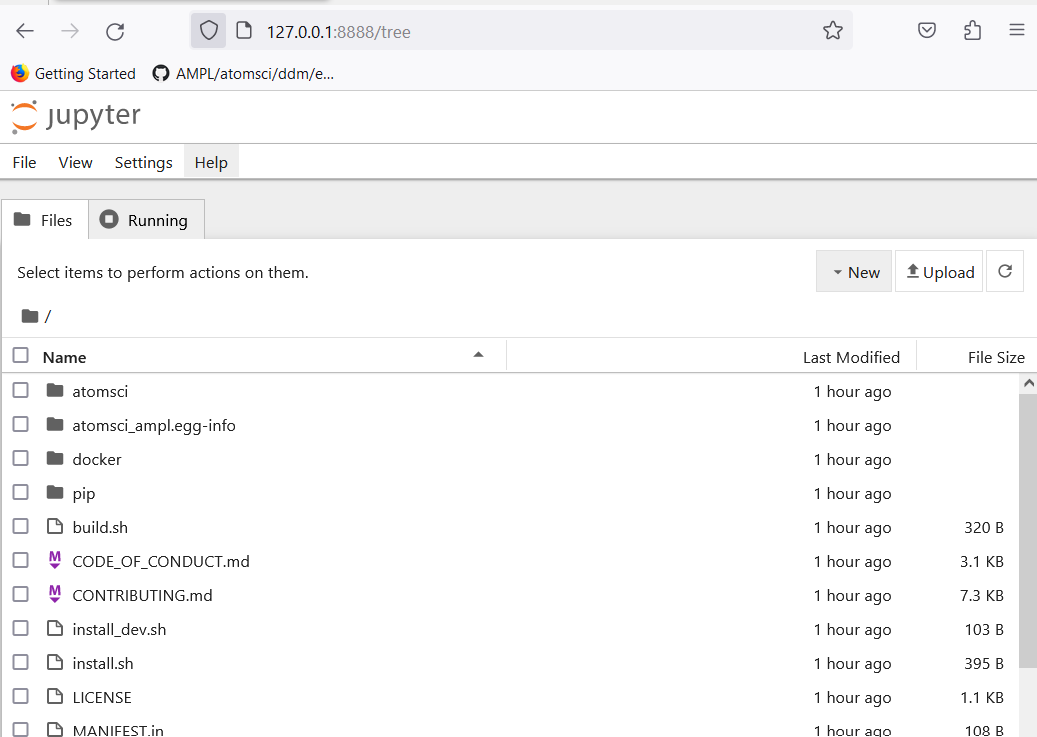Open the Help menu
This screenshot has width=1037, height=737.
211,163
